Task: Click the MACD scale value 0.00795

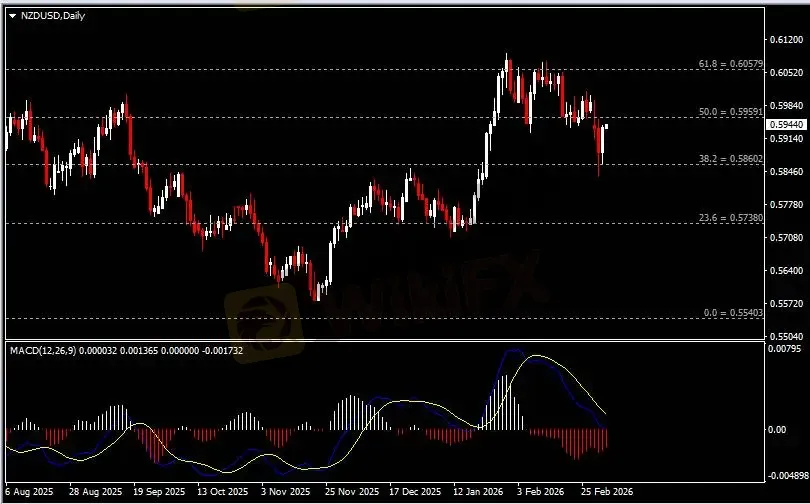Action: click(x=785, y=349)
